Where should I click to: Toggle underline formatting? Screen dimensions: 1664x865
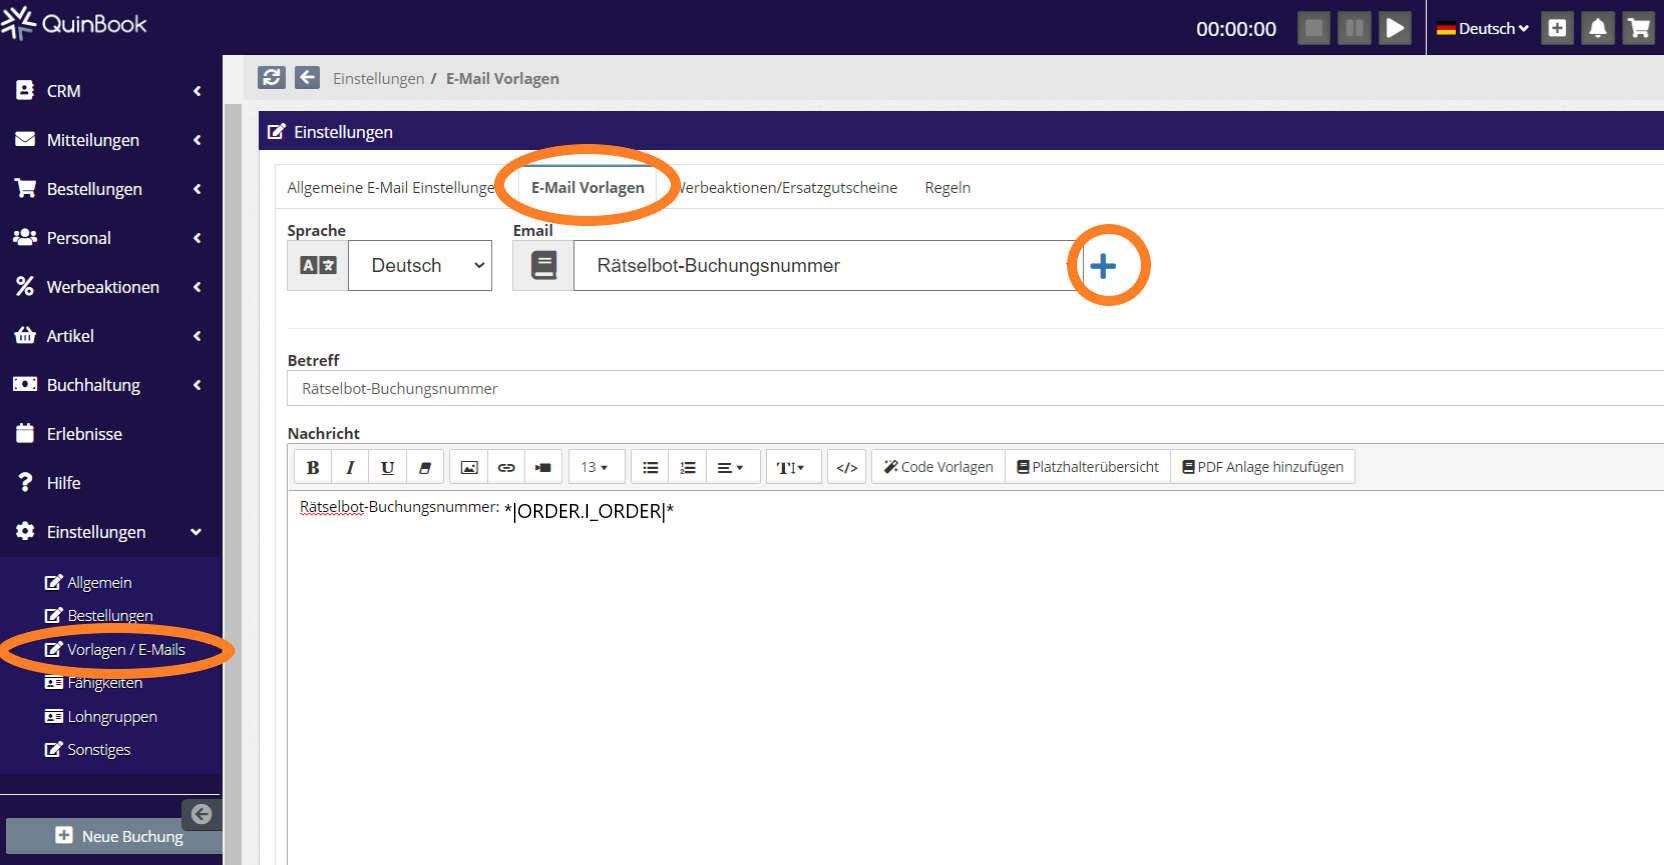(x=387, y=467)
